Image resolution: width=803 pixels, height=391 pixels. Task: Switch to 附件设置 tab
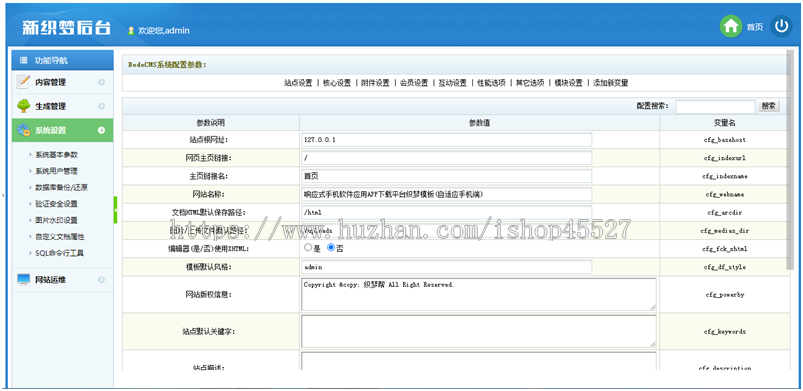coord(375,83)
